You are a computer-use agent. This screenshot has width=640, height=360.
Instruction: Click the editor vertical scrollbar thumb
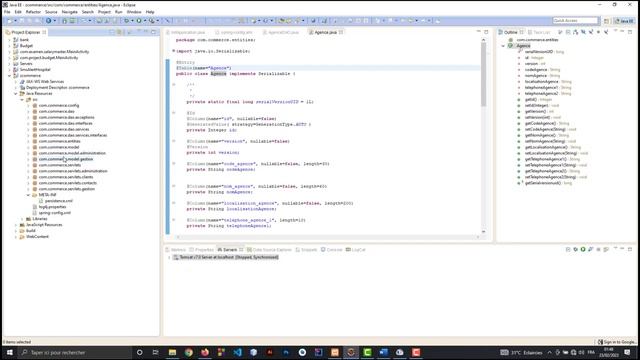tap(484, 74)
